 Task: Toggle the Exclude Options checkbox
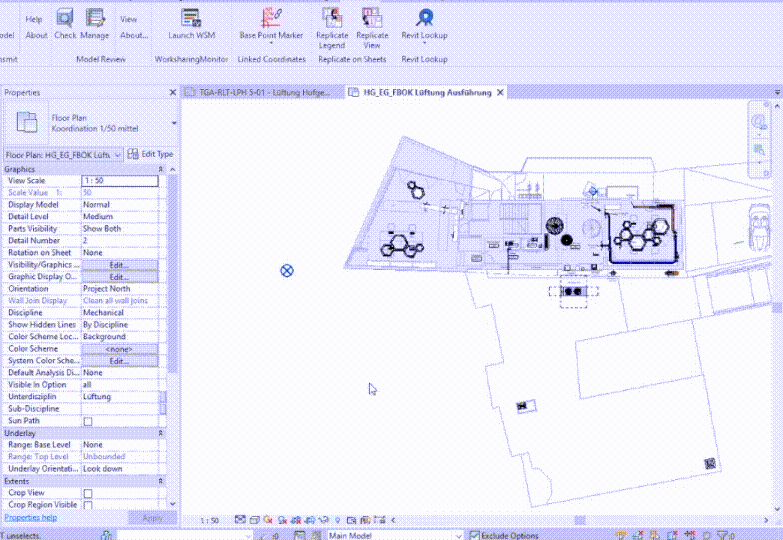(474, 535)
